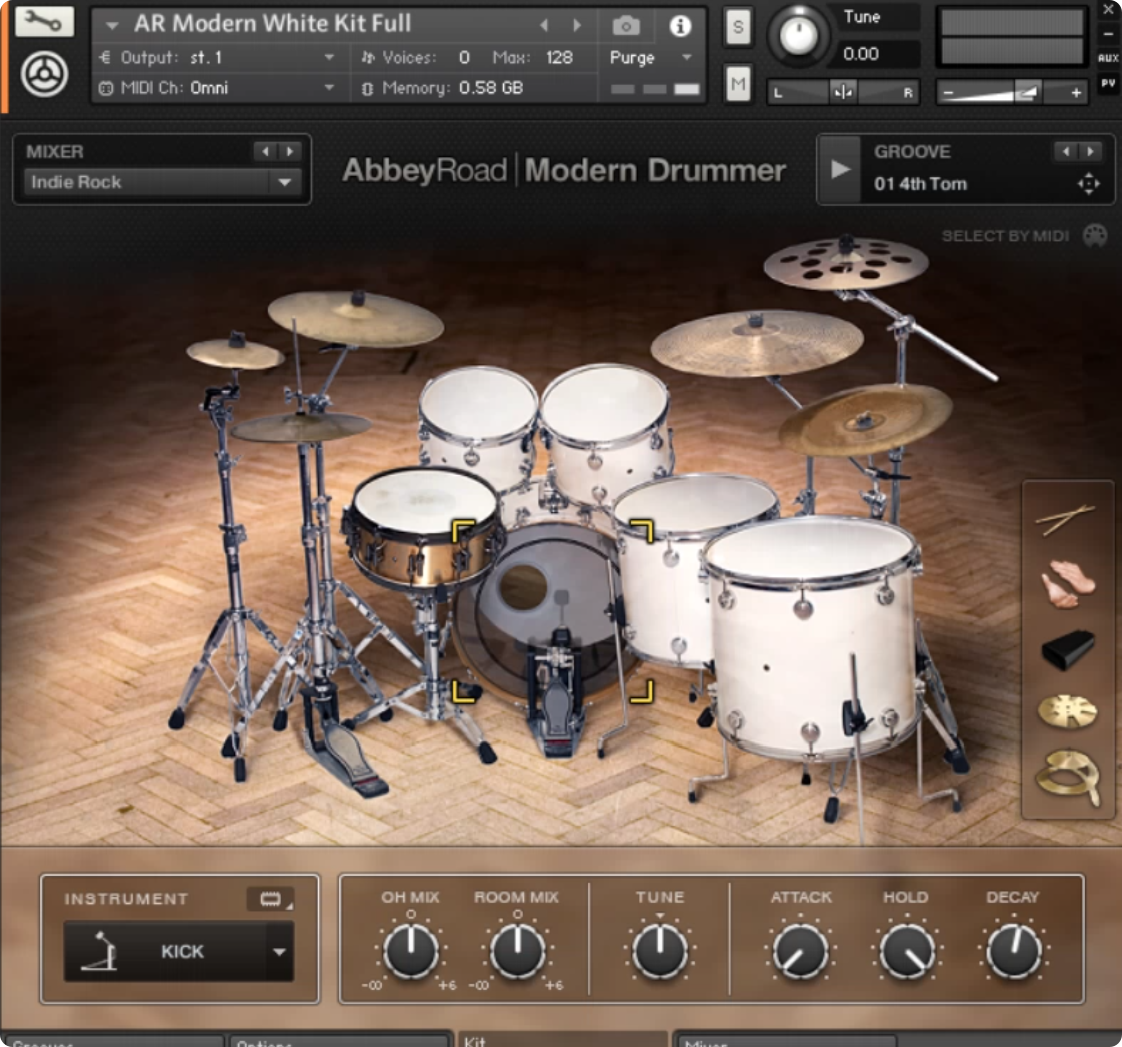Select the cowbell percussion icon

1068,649
